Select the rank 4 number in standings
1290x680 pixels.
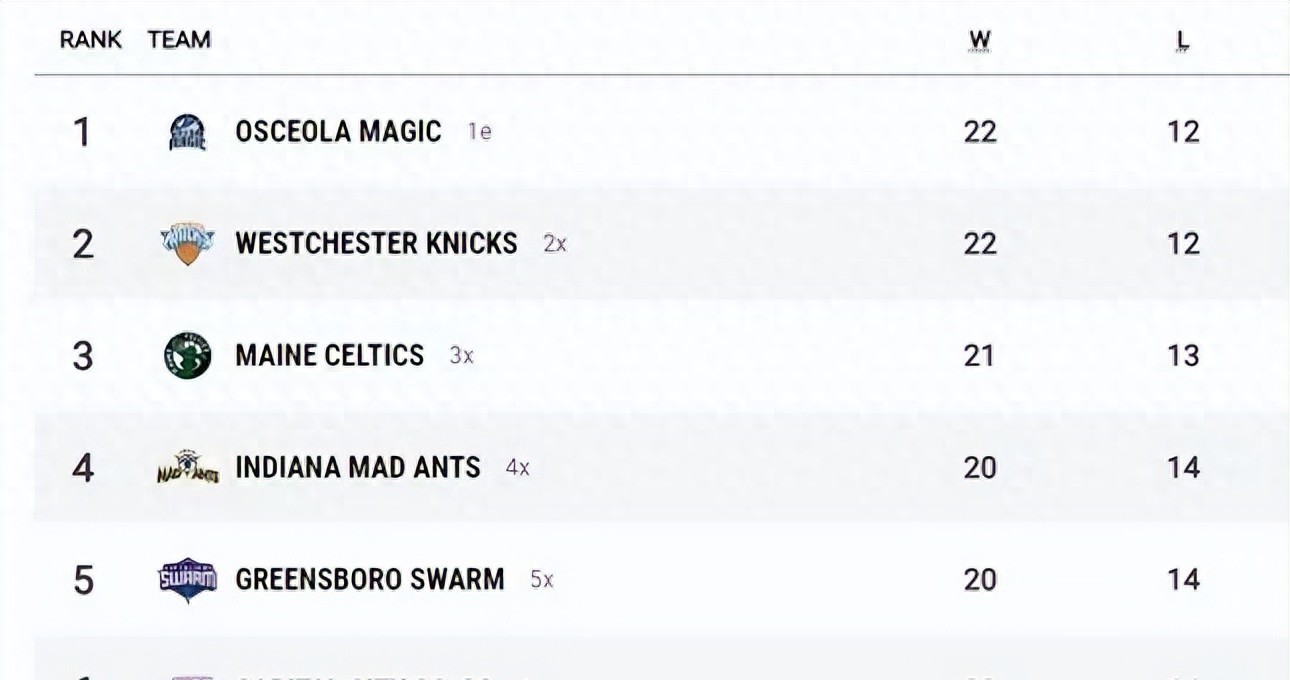tap(83, 468)
